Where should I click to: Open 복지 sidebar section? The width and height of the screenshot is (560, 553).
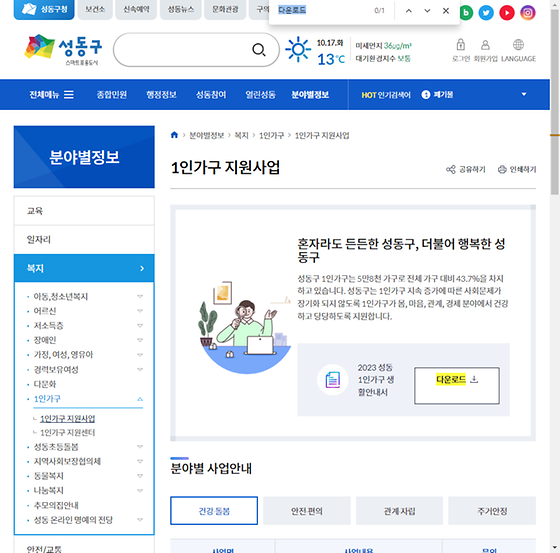point(84,268)
